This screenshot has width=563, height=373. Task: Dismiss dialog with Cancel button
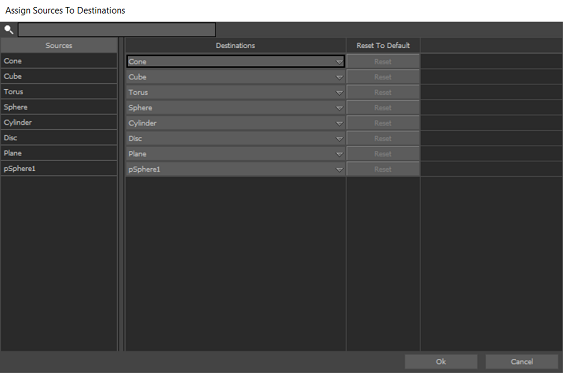[522, 362]
